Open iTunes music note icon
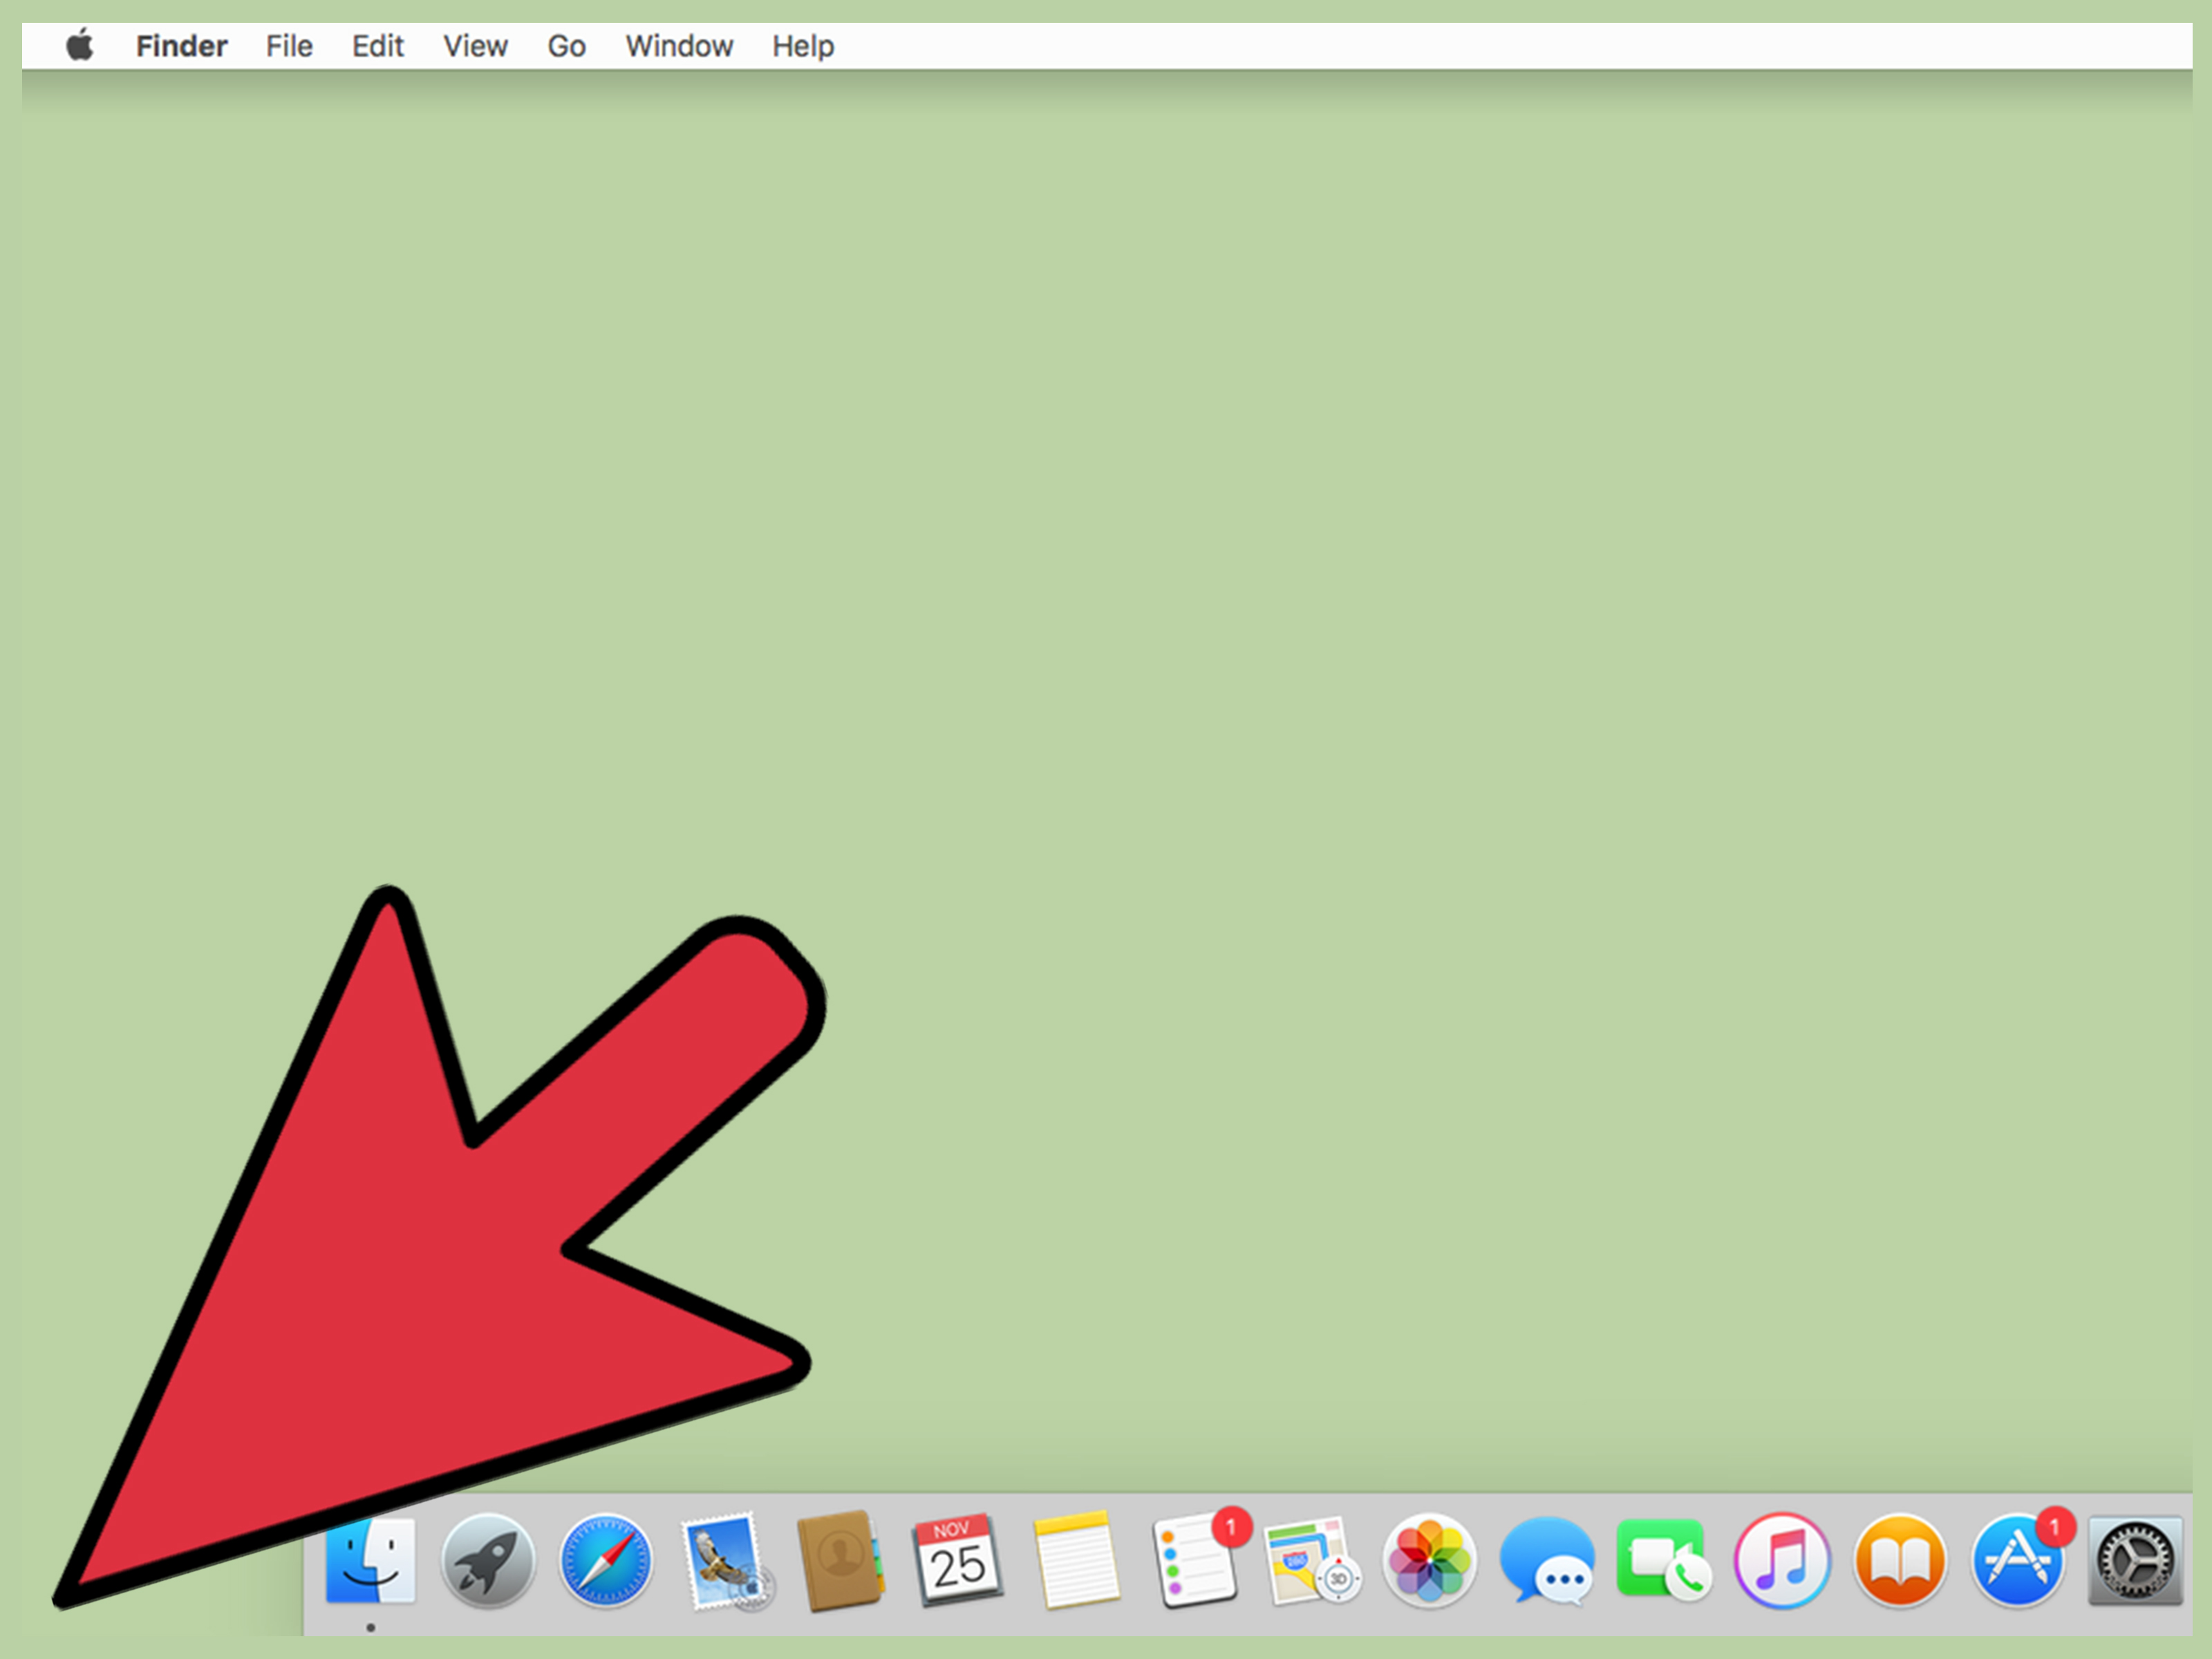This screenshot has width=2212, height=1659. pyautogui.click(x=1782, y=1560)
